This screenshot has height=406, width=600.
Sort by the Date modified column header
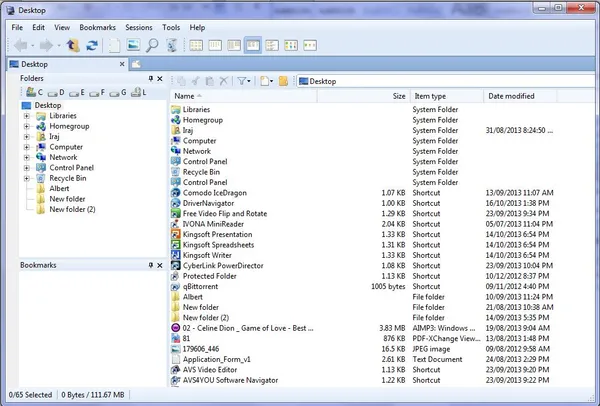click(520, 96)
